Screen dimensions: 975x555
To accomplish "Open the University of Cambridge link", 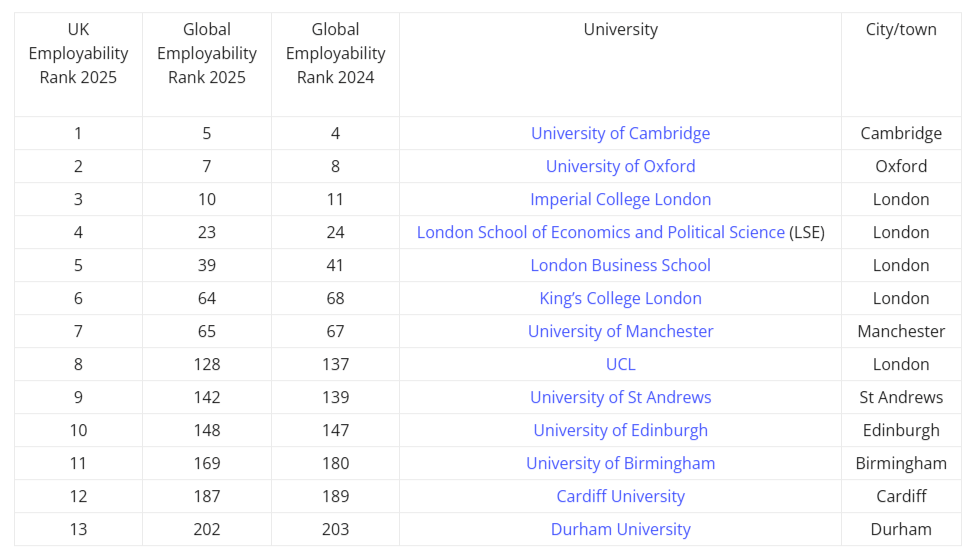I will [620, 133].
